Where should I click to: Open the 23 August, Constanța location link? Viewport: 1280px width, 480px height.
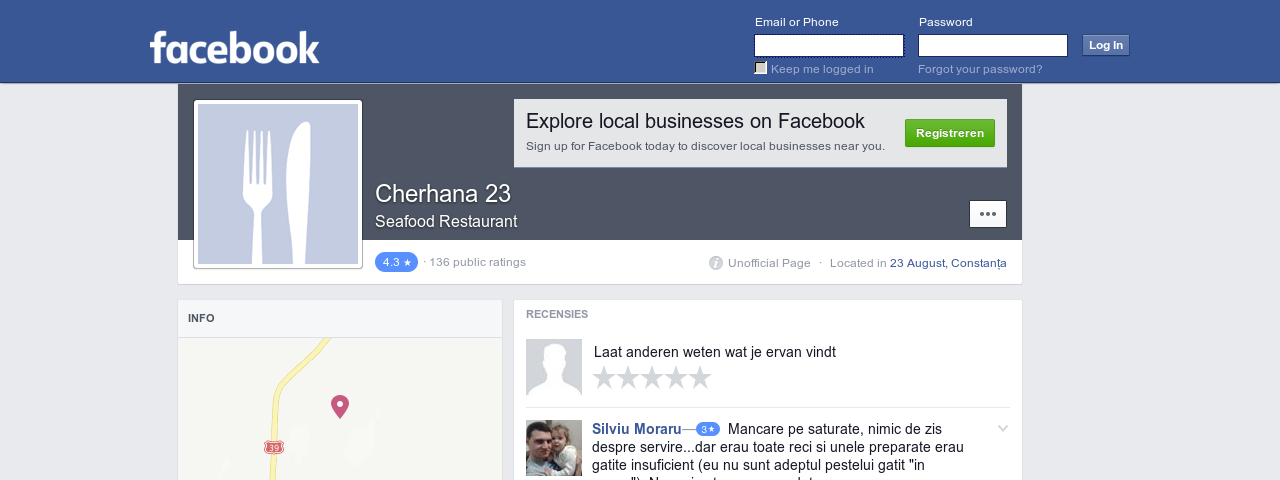948,263
